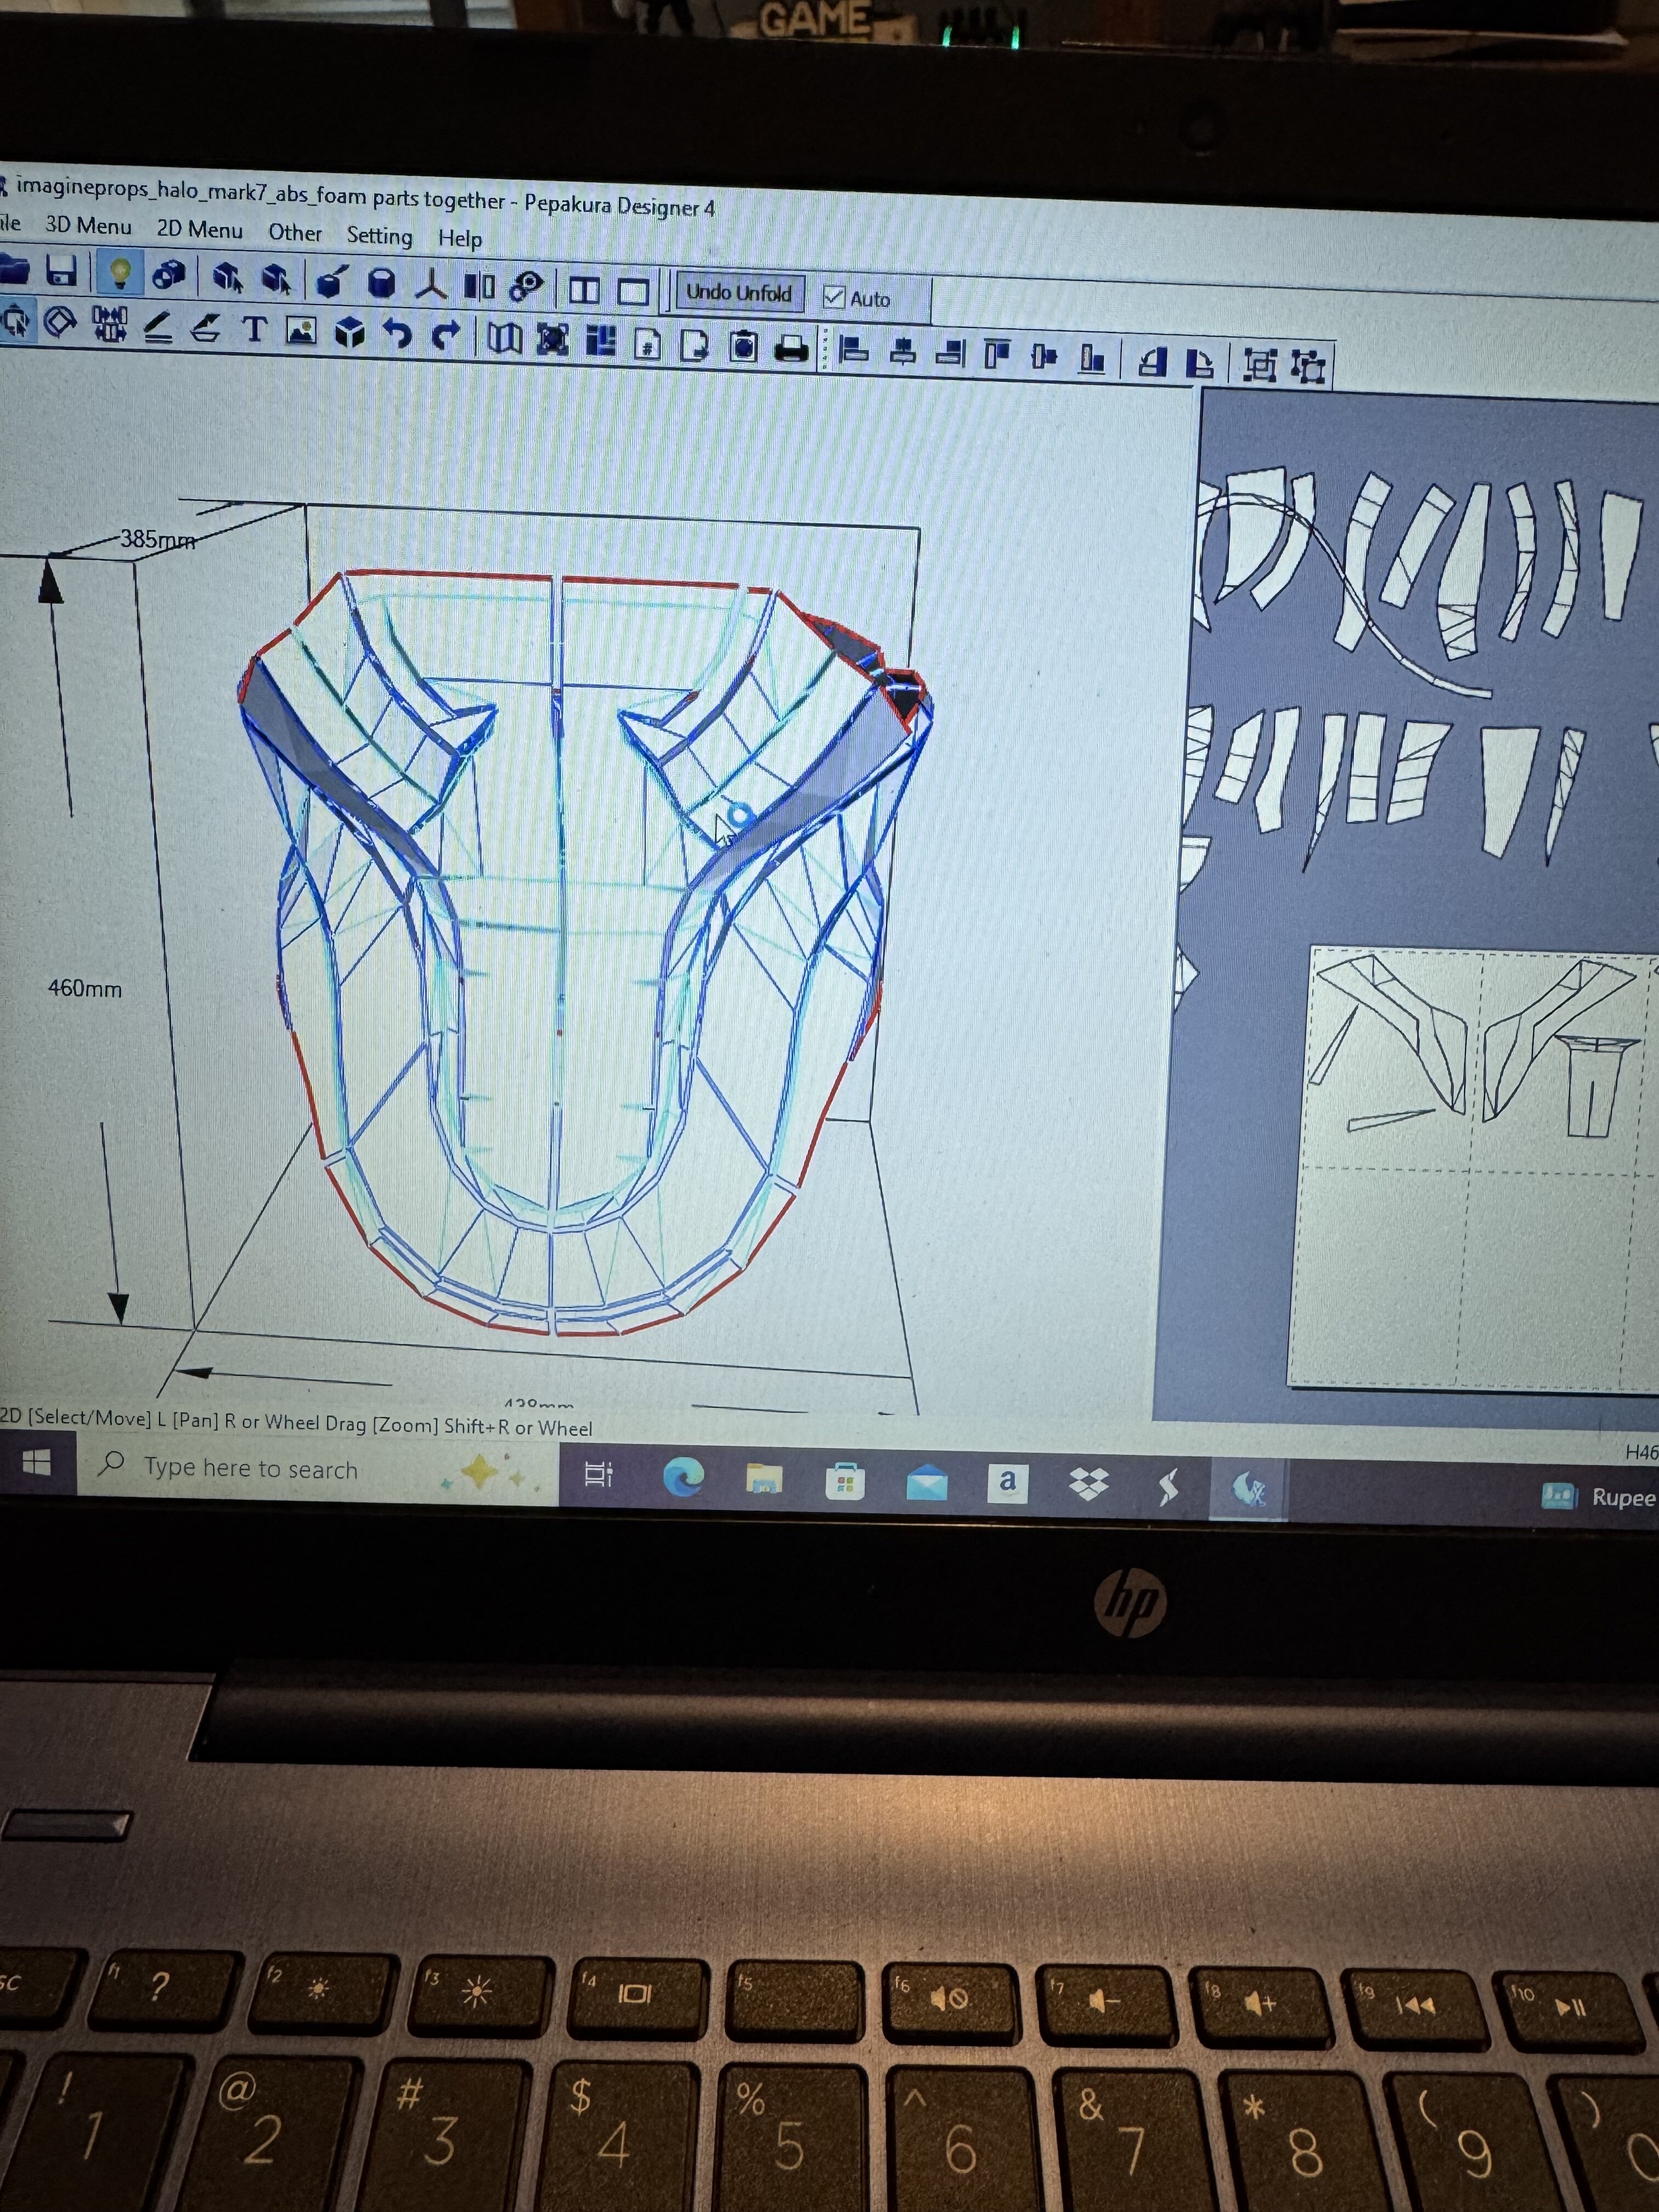
Task: Align parts to vertical middle
Action: point(1045,357)
